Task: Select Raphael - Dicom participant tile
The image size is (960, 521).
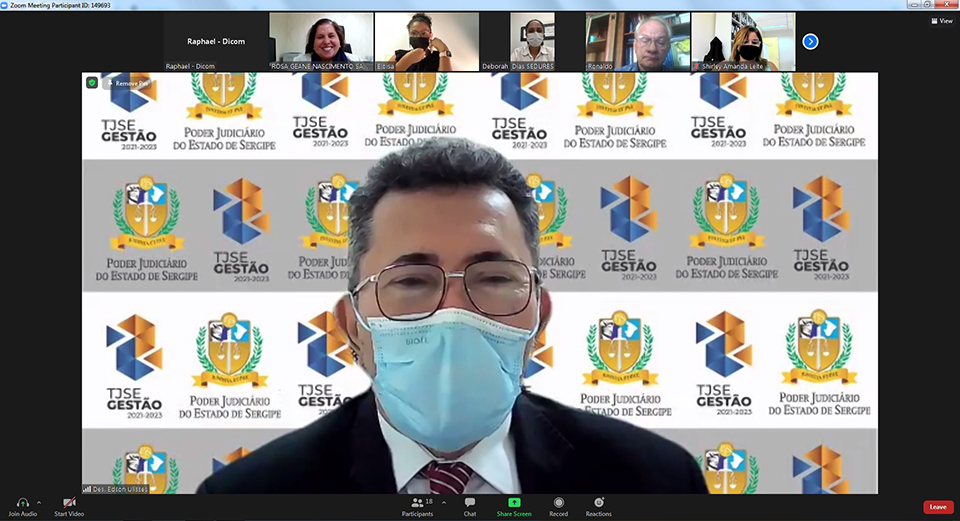Action: click(x=216, y=41)
